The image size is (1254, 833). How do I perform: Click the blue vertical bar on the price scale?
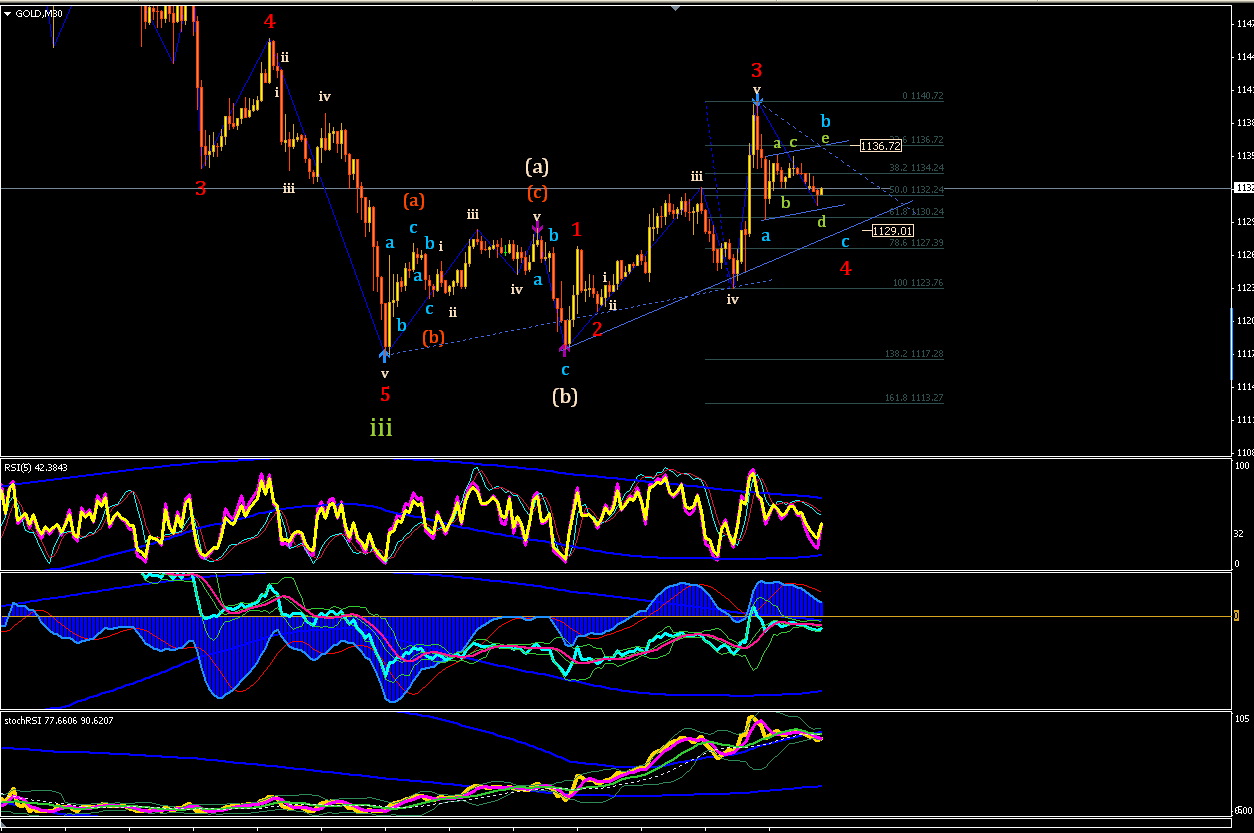1231,344
